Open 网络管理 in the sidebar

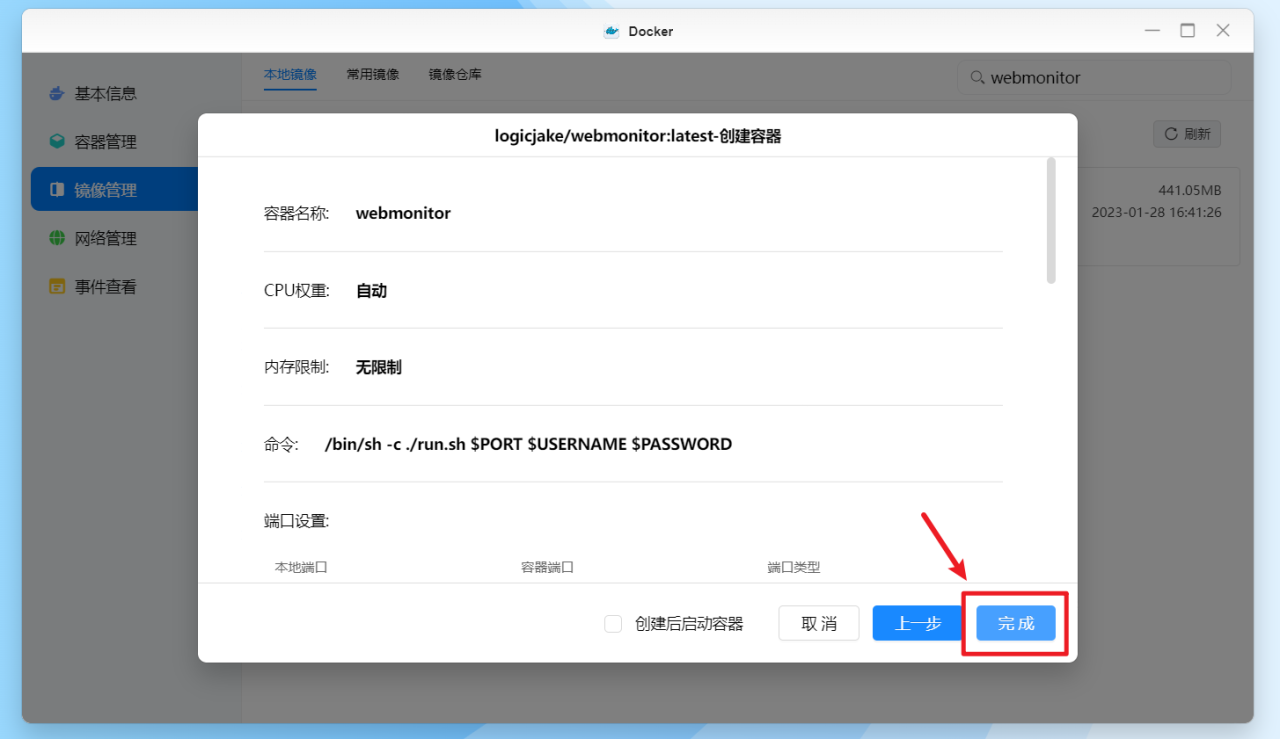[x=57, y=237]
